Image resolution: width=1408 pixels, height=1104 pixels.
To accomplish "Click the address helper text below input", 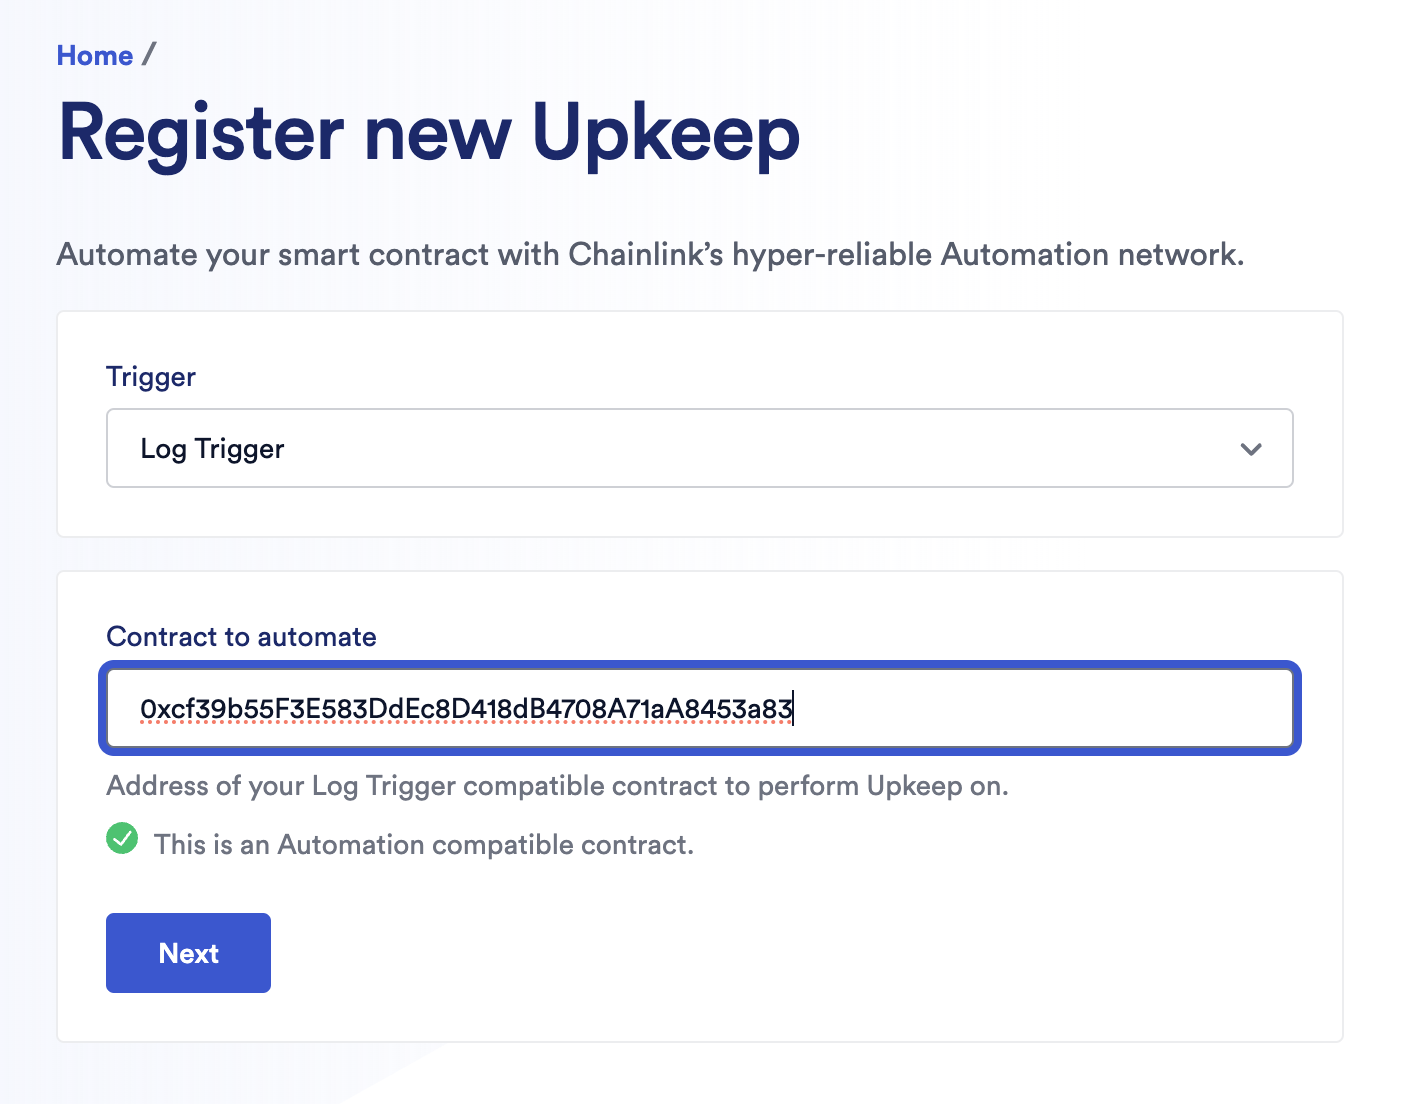I will click(557, 786).
